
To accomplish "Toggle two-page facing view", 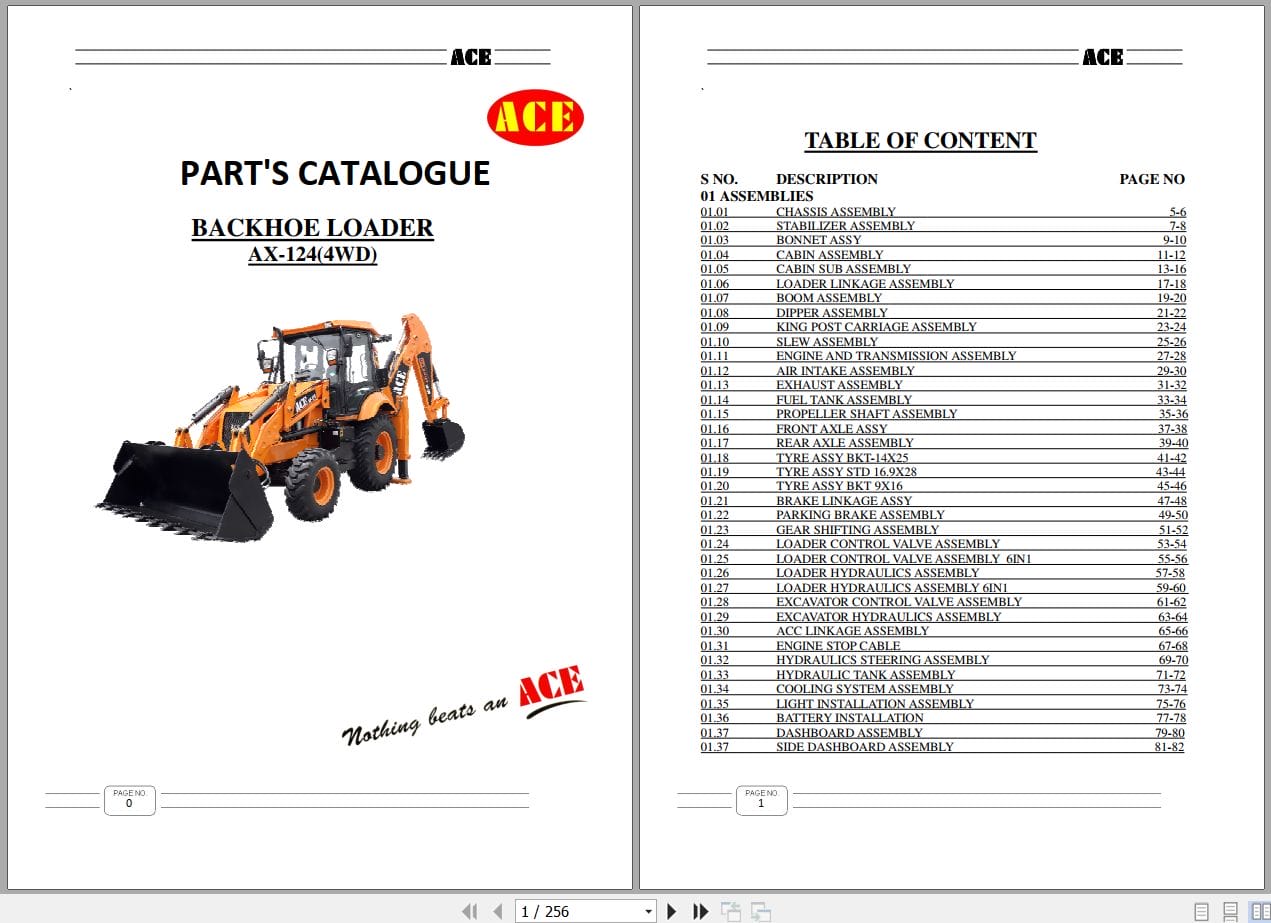I will pyautogui.click(x=1259, y=911).
